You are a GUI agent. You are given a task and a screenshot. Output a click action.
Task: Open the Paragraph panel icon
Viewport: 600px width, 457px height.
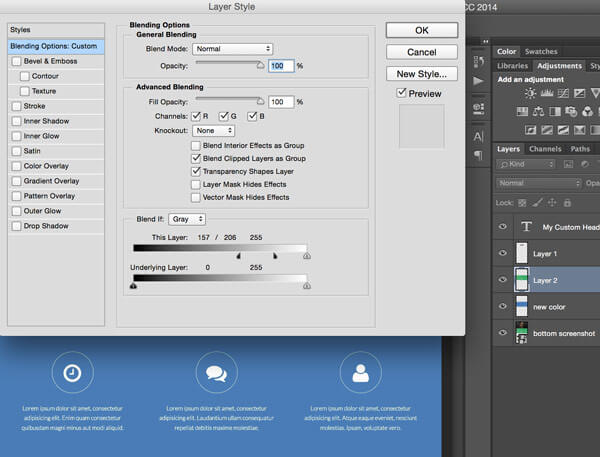[x=478, y=155]
